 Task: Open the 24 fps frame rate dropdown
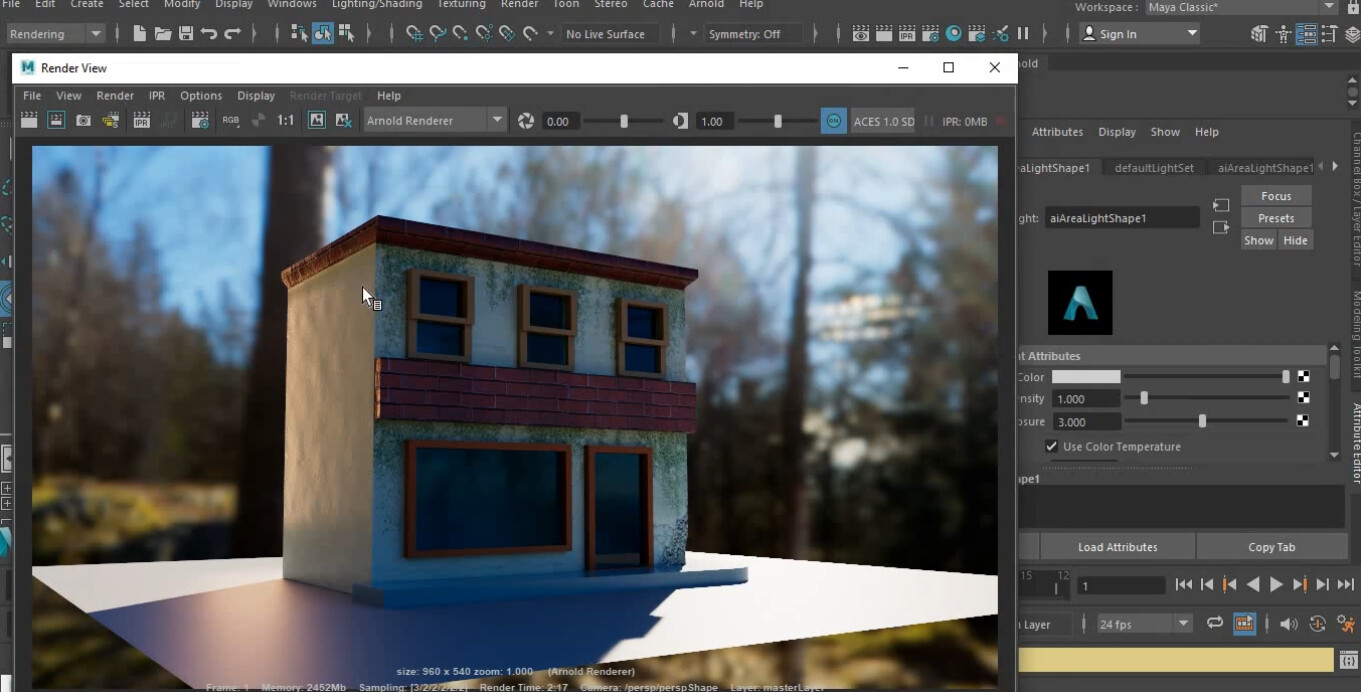(x=1144, y=624)
